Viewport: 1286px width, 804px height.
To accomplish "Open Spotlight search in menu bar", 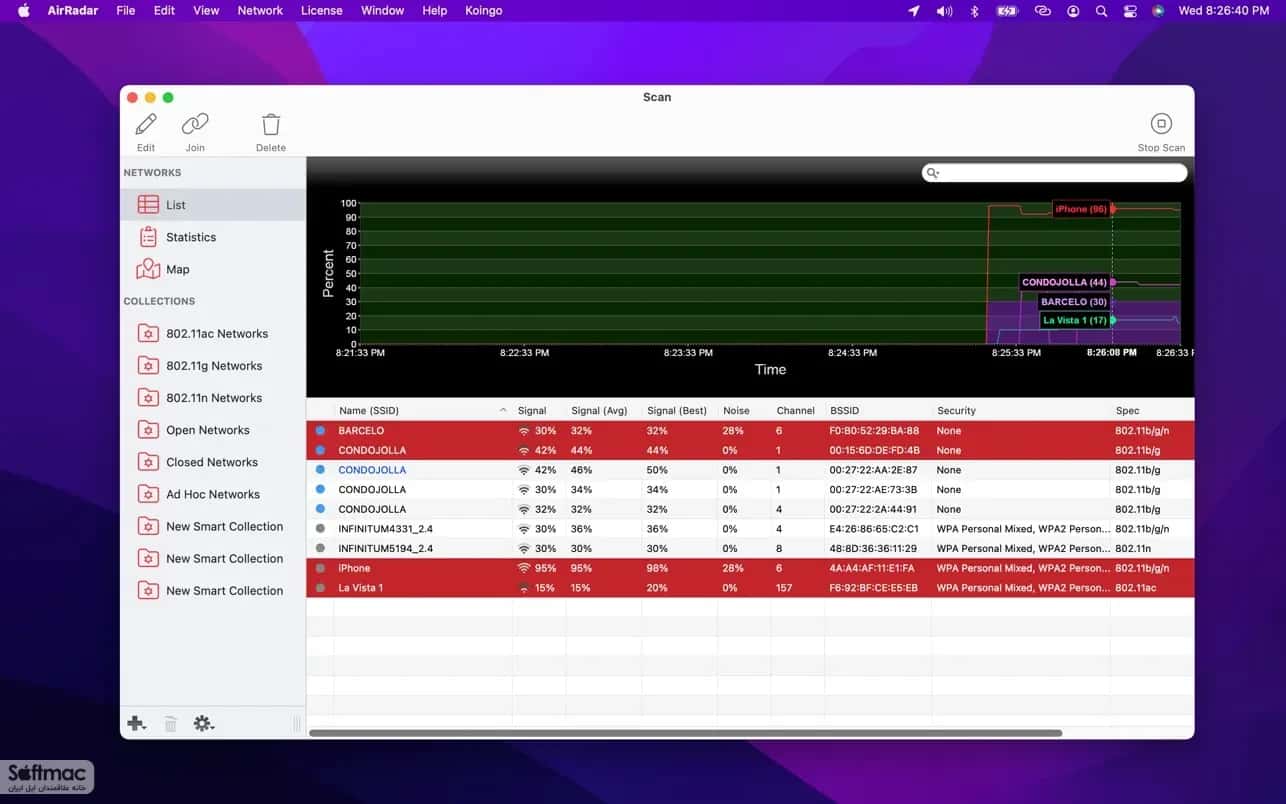I will (x=1101, y=11).
